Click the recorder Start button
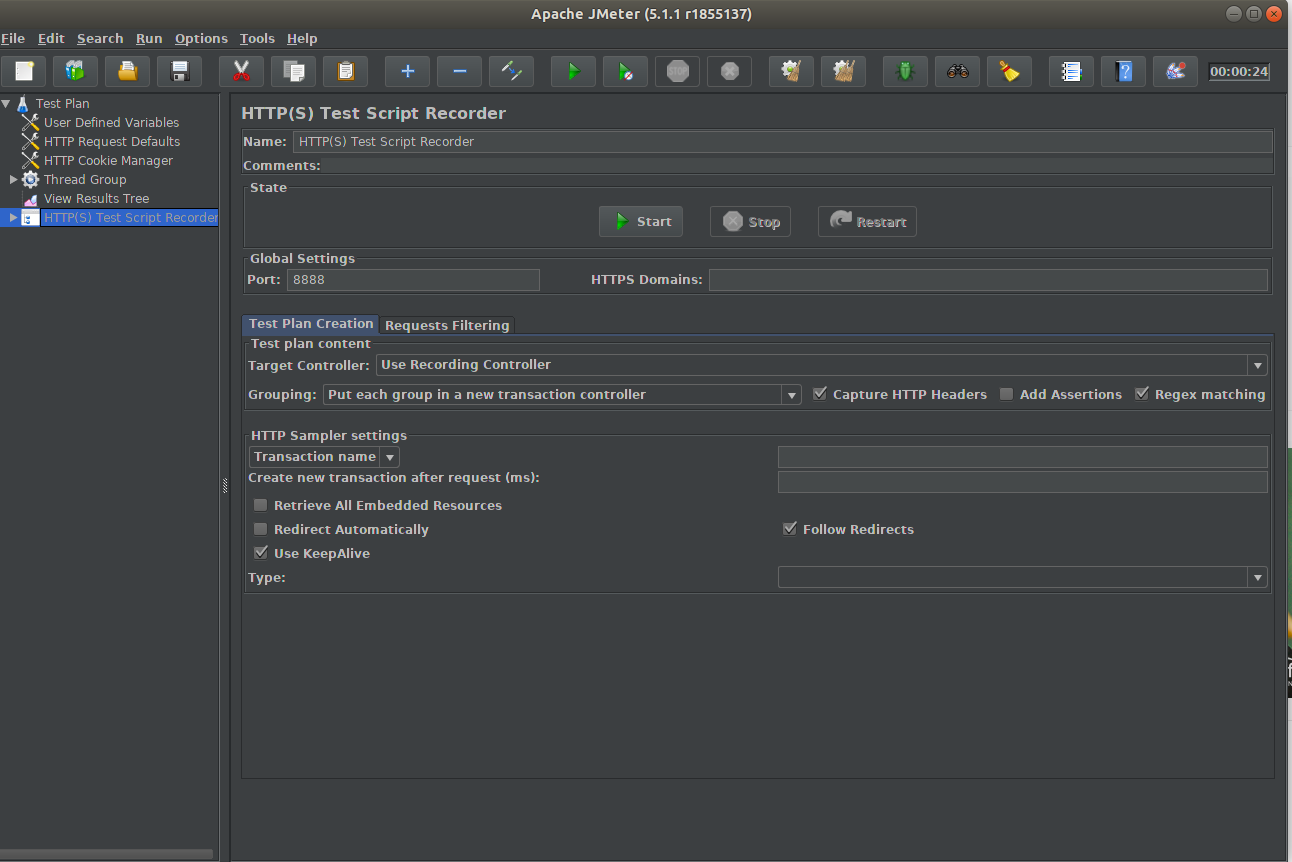Viewport: 1292px width, 862px height. click(641, 221)
